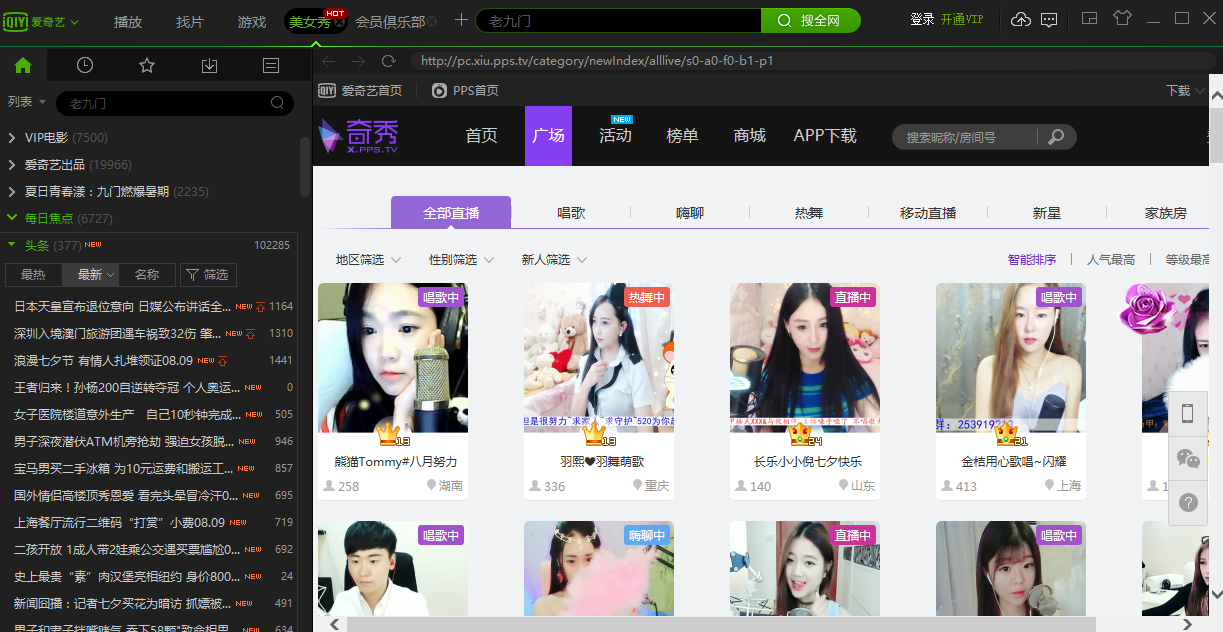
Task: Open the mobile phone floating icon
Action: [x=1188, y=413]
